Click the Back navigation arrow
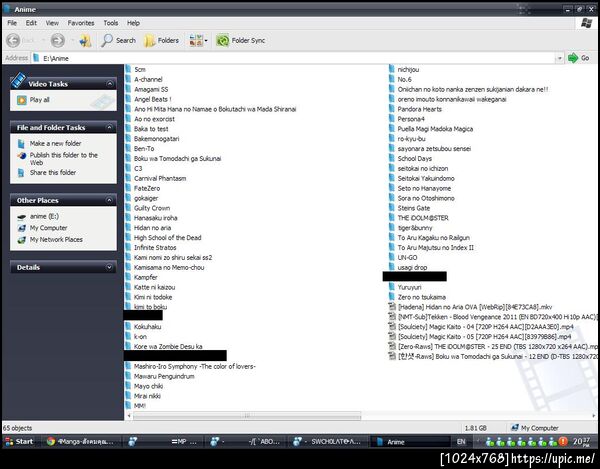The image size is (600, 469). coord(14,40)
